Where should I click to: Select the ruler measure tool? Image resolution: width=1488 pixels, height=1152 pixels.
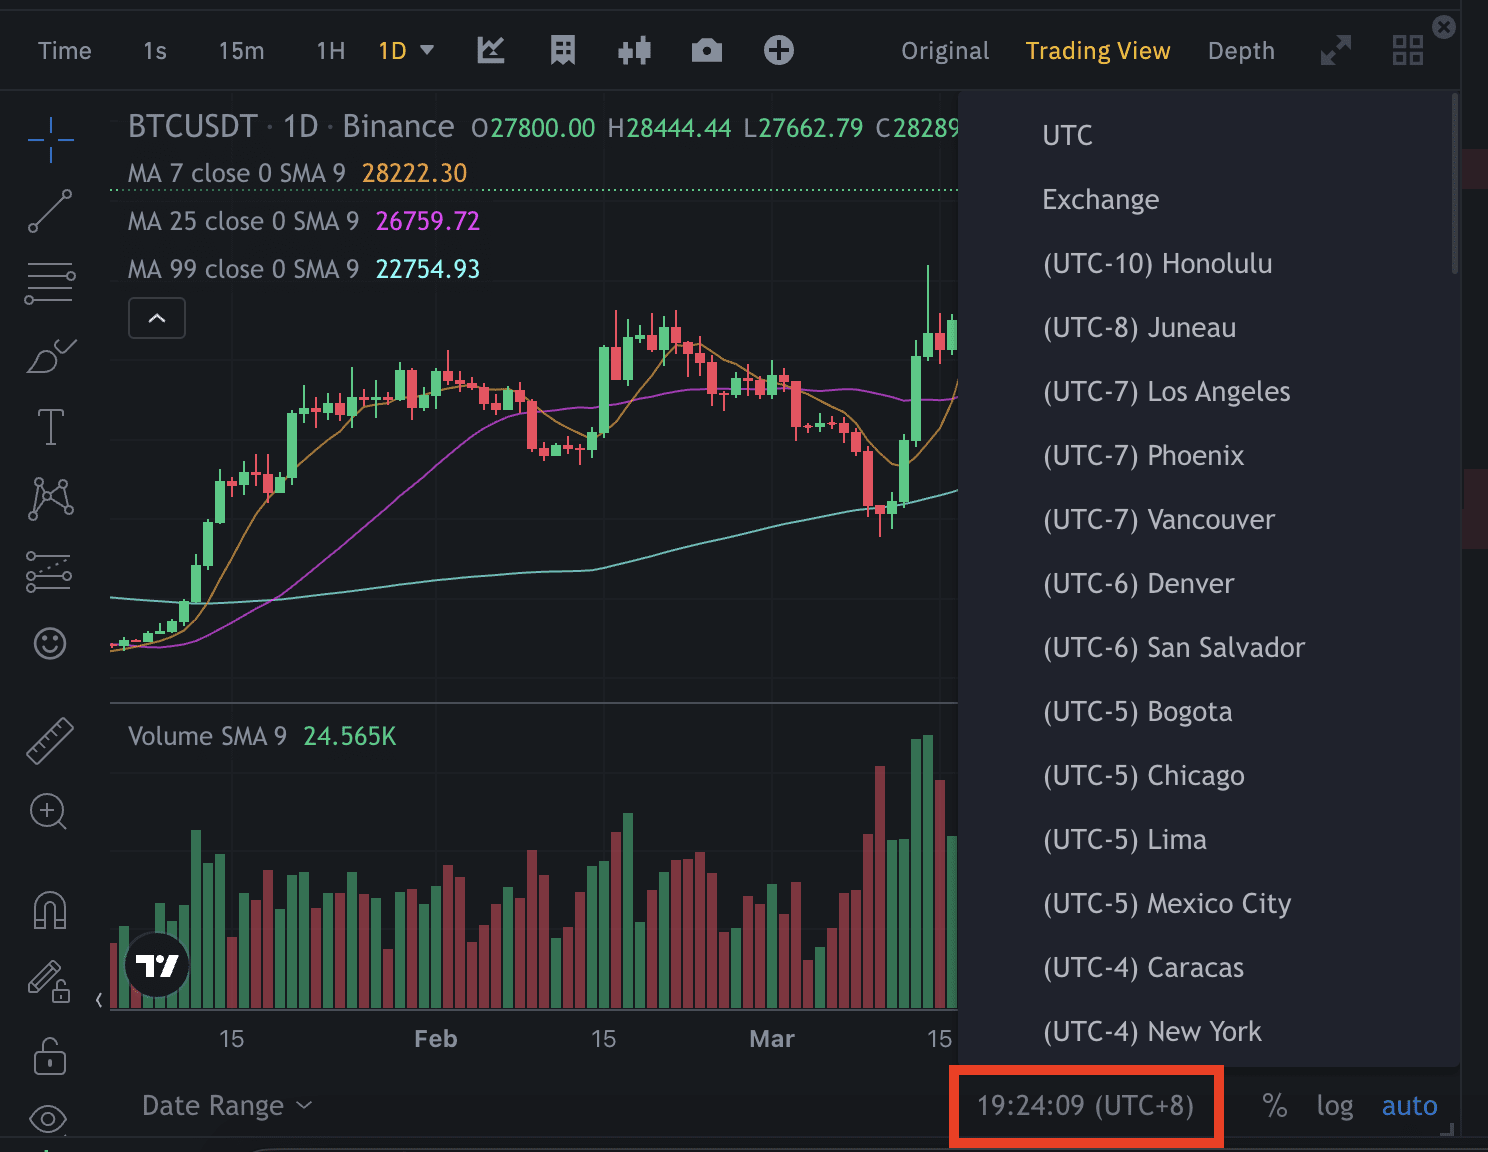[50, 741]
